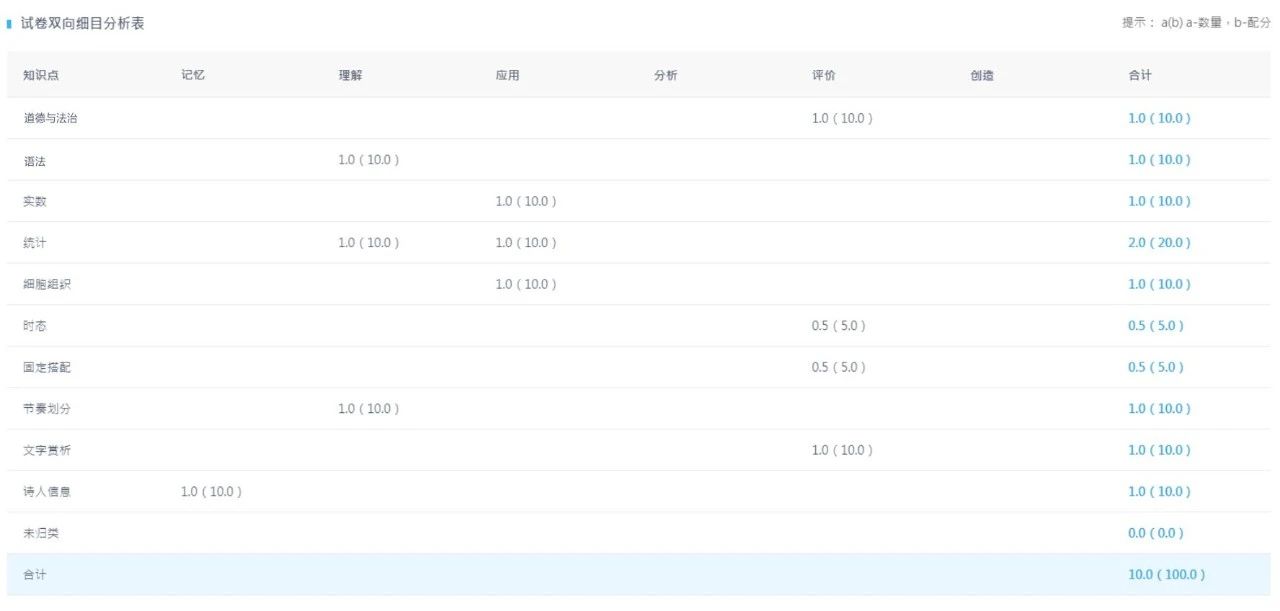Viewport: 1280px width, 611px height.
Task: Click the 理解 value in 节奏划分 row
Action: pos(368,409)
